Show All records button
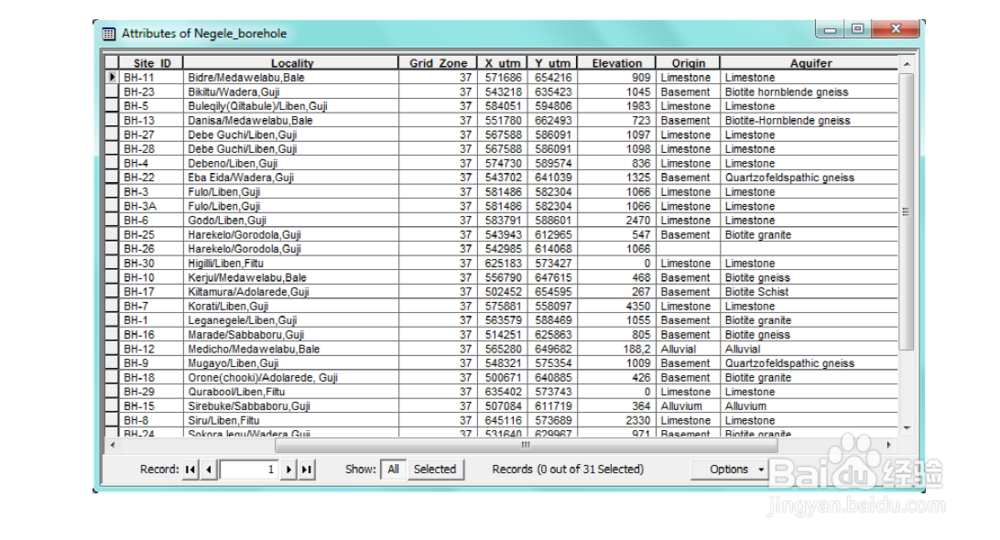Viewport: 1000px width, 540px height. tap(393, 469)
